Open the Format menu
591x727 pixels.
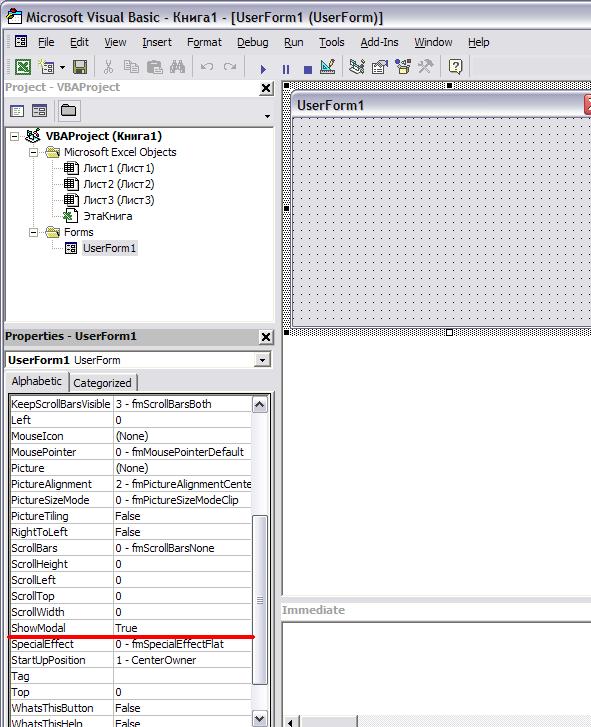(x=204, y=42)
